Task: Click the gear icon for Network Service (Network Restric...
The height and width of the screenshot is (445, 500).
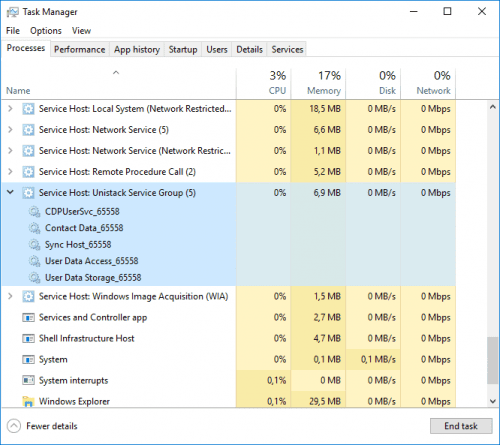Action: click(x=28, y=151)
